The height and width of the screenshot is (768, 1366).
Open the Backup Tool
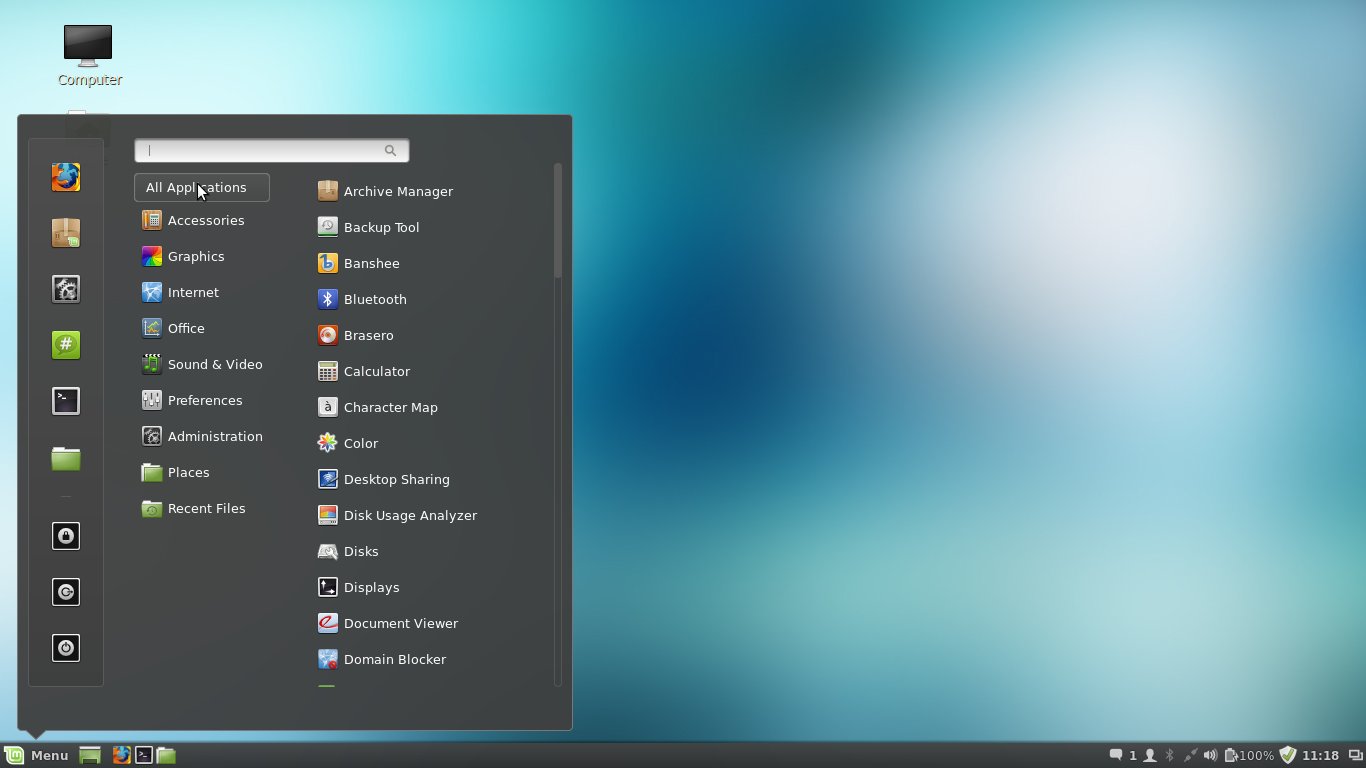[380, 227]
